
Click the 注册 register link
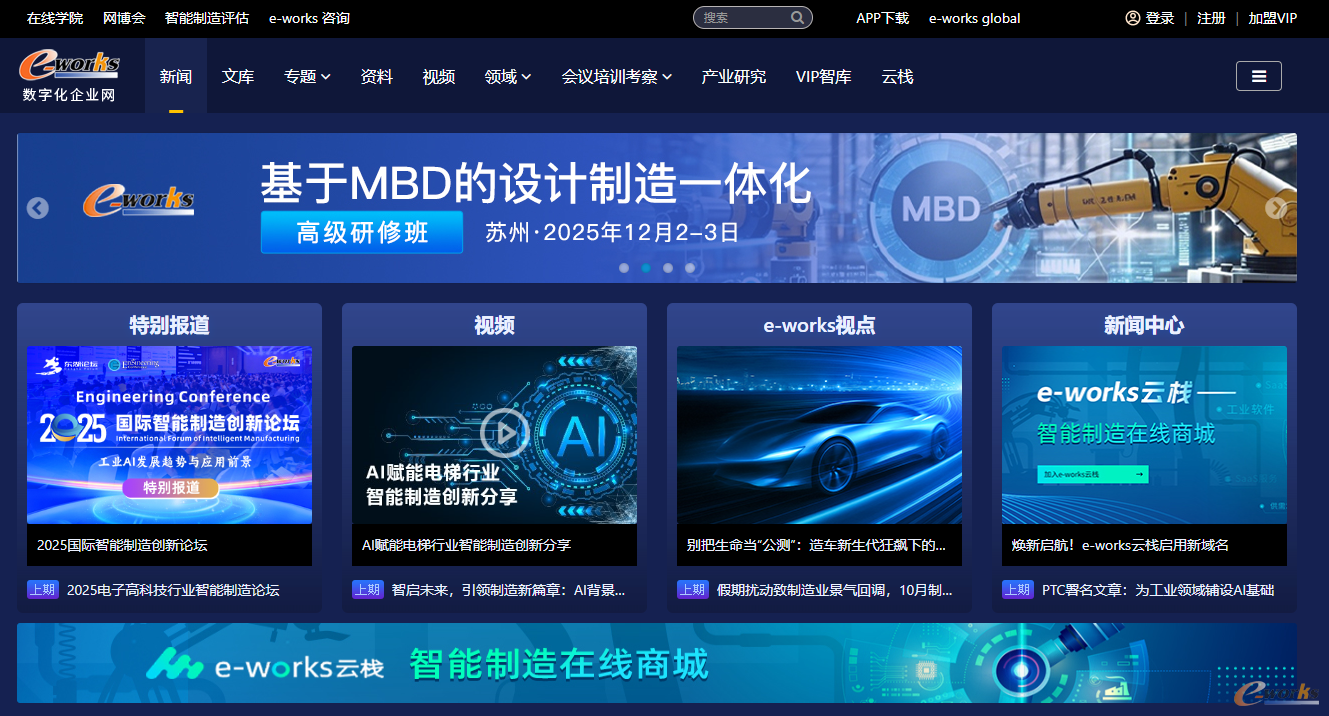pyautogui.click(x=1211, y=18)
